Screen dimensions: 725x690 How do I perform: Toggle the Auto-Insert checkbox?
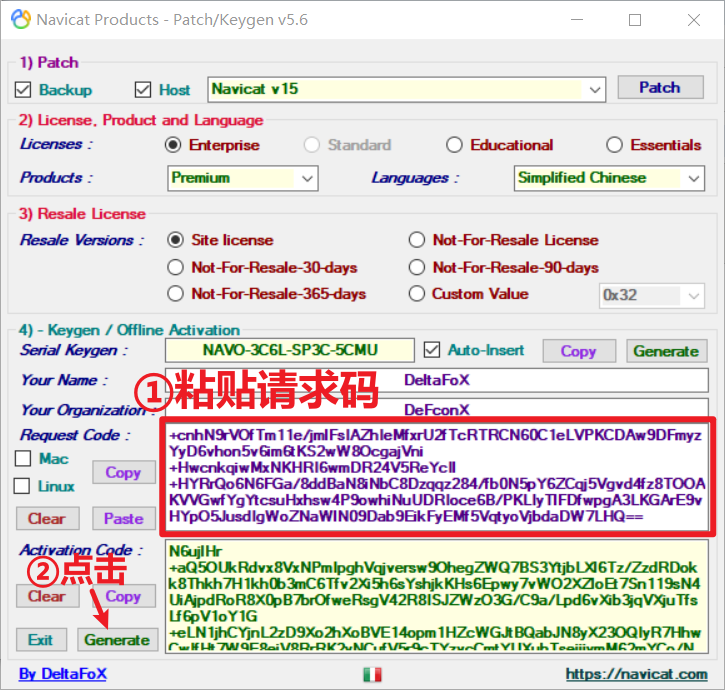pos(432,350)
